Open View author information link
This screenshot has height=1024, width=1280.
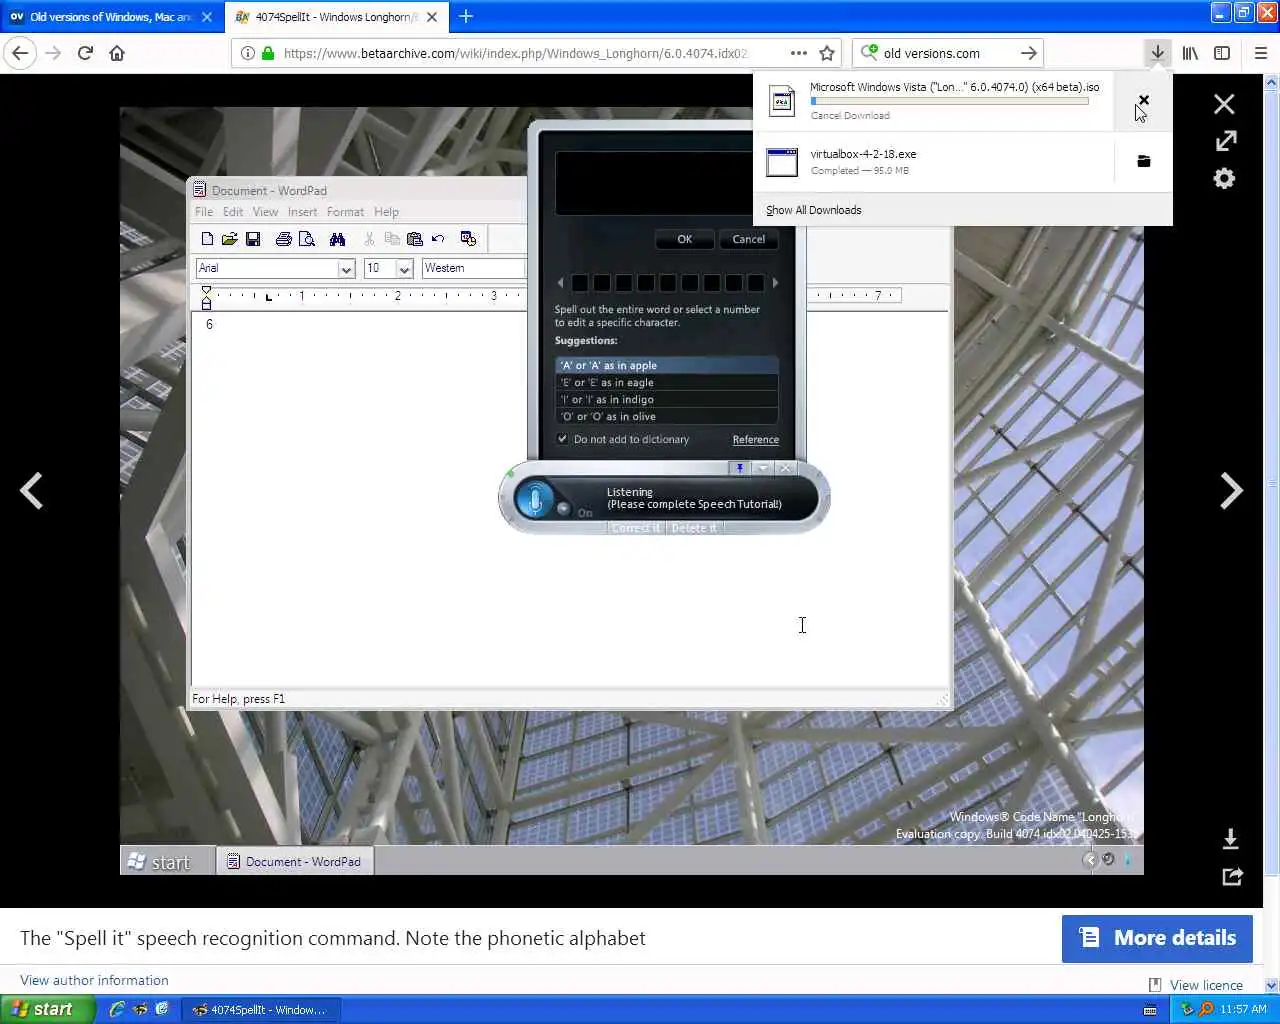(94, 980)
